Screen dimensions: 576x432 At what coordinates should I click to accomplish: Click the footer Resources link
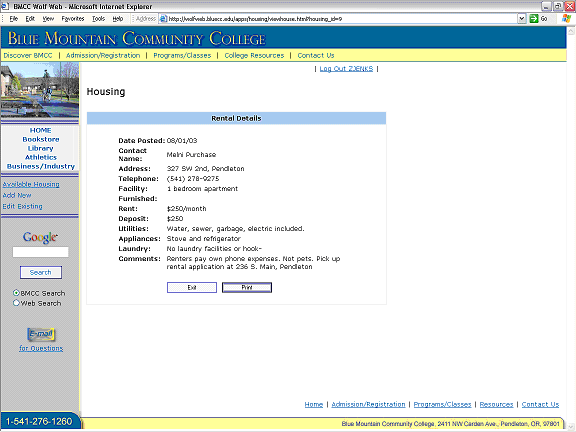(x=496, y=404)
